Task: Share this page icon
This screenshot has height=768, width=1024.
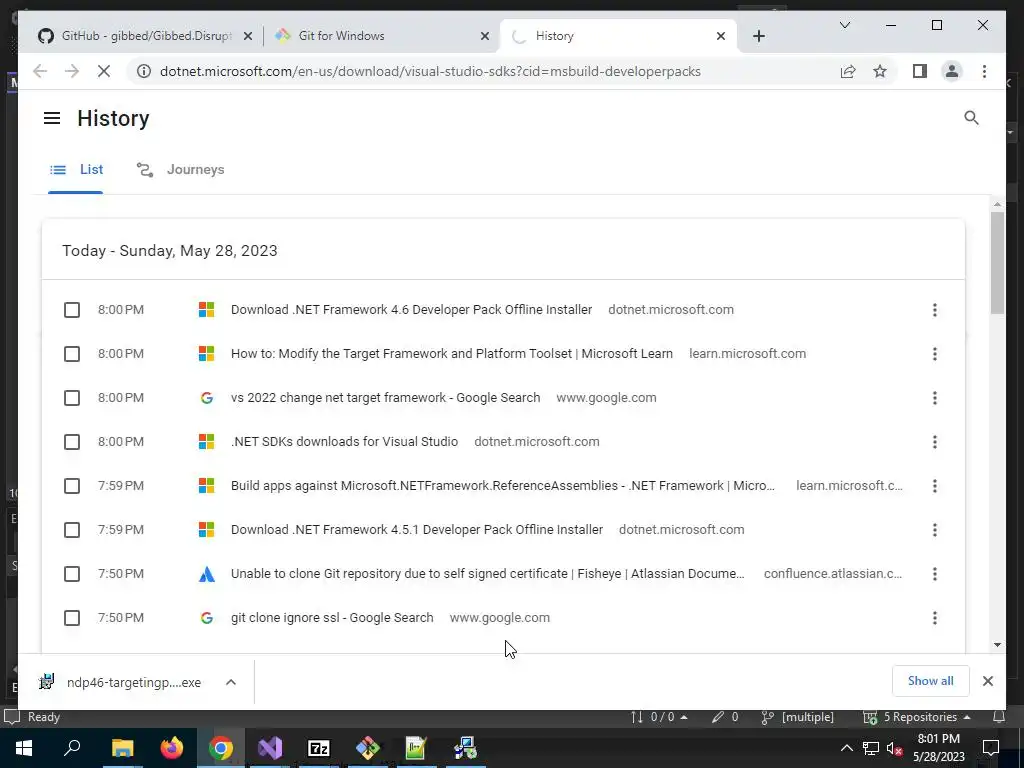Action: (848, 71)
